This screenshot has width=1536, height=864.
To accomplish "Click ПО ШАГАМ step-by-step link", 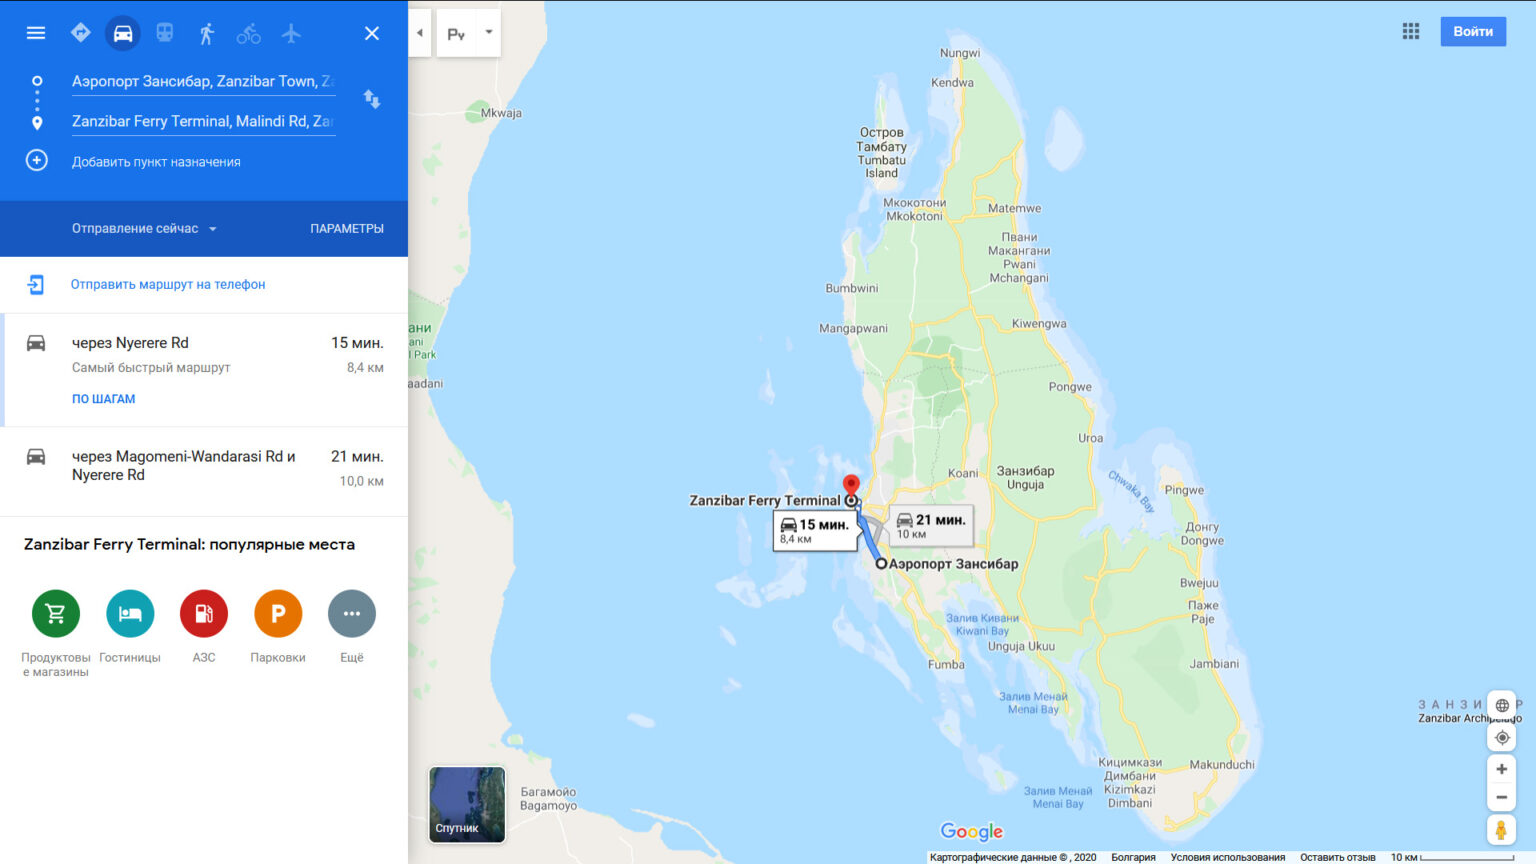I will pos(103,398).
